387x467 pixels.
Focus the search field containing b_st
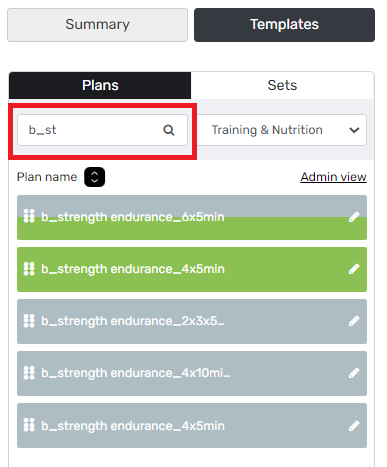pyautogui.click(x=102, y=130)
